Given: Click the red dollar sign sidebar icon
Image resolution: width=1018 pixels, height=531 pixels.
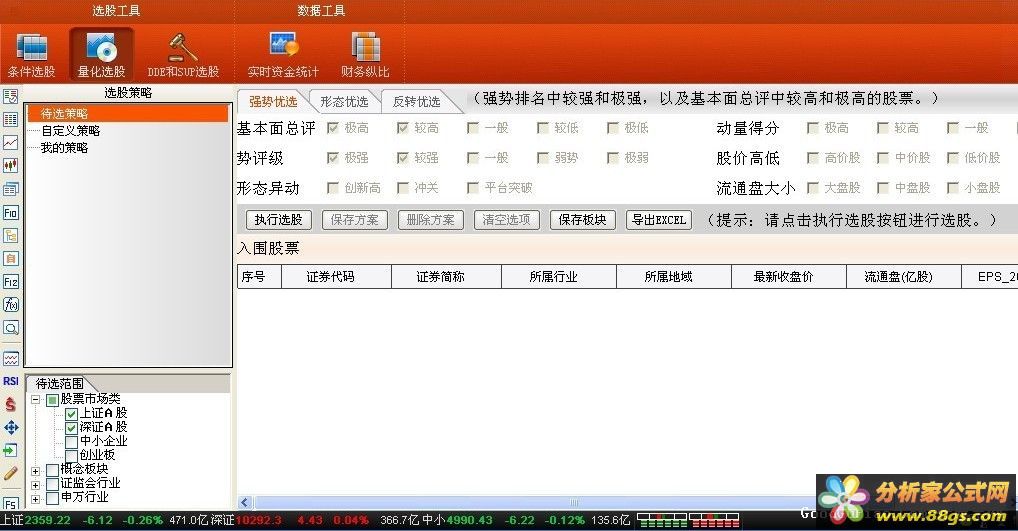Looking at the screenshot, I should pyautogui.click(x=10, y=404).
